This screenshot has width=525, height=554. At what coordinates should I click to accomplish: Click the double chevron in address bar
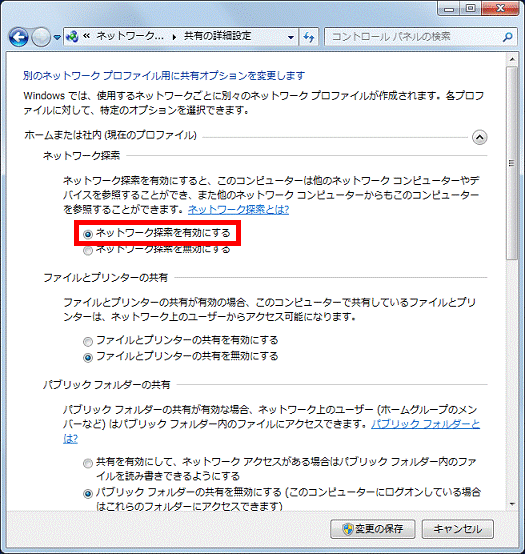click(87, 36)
